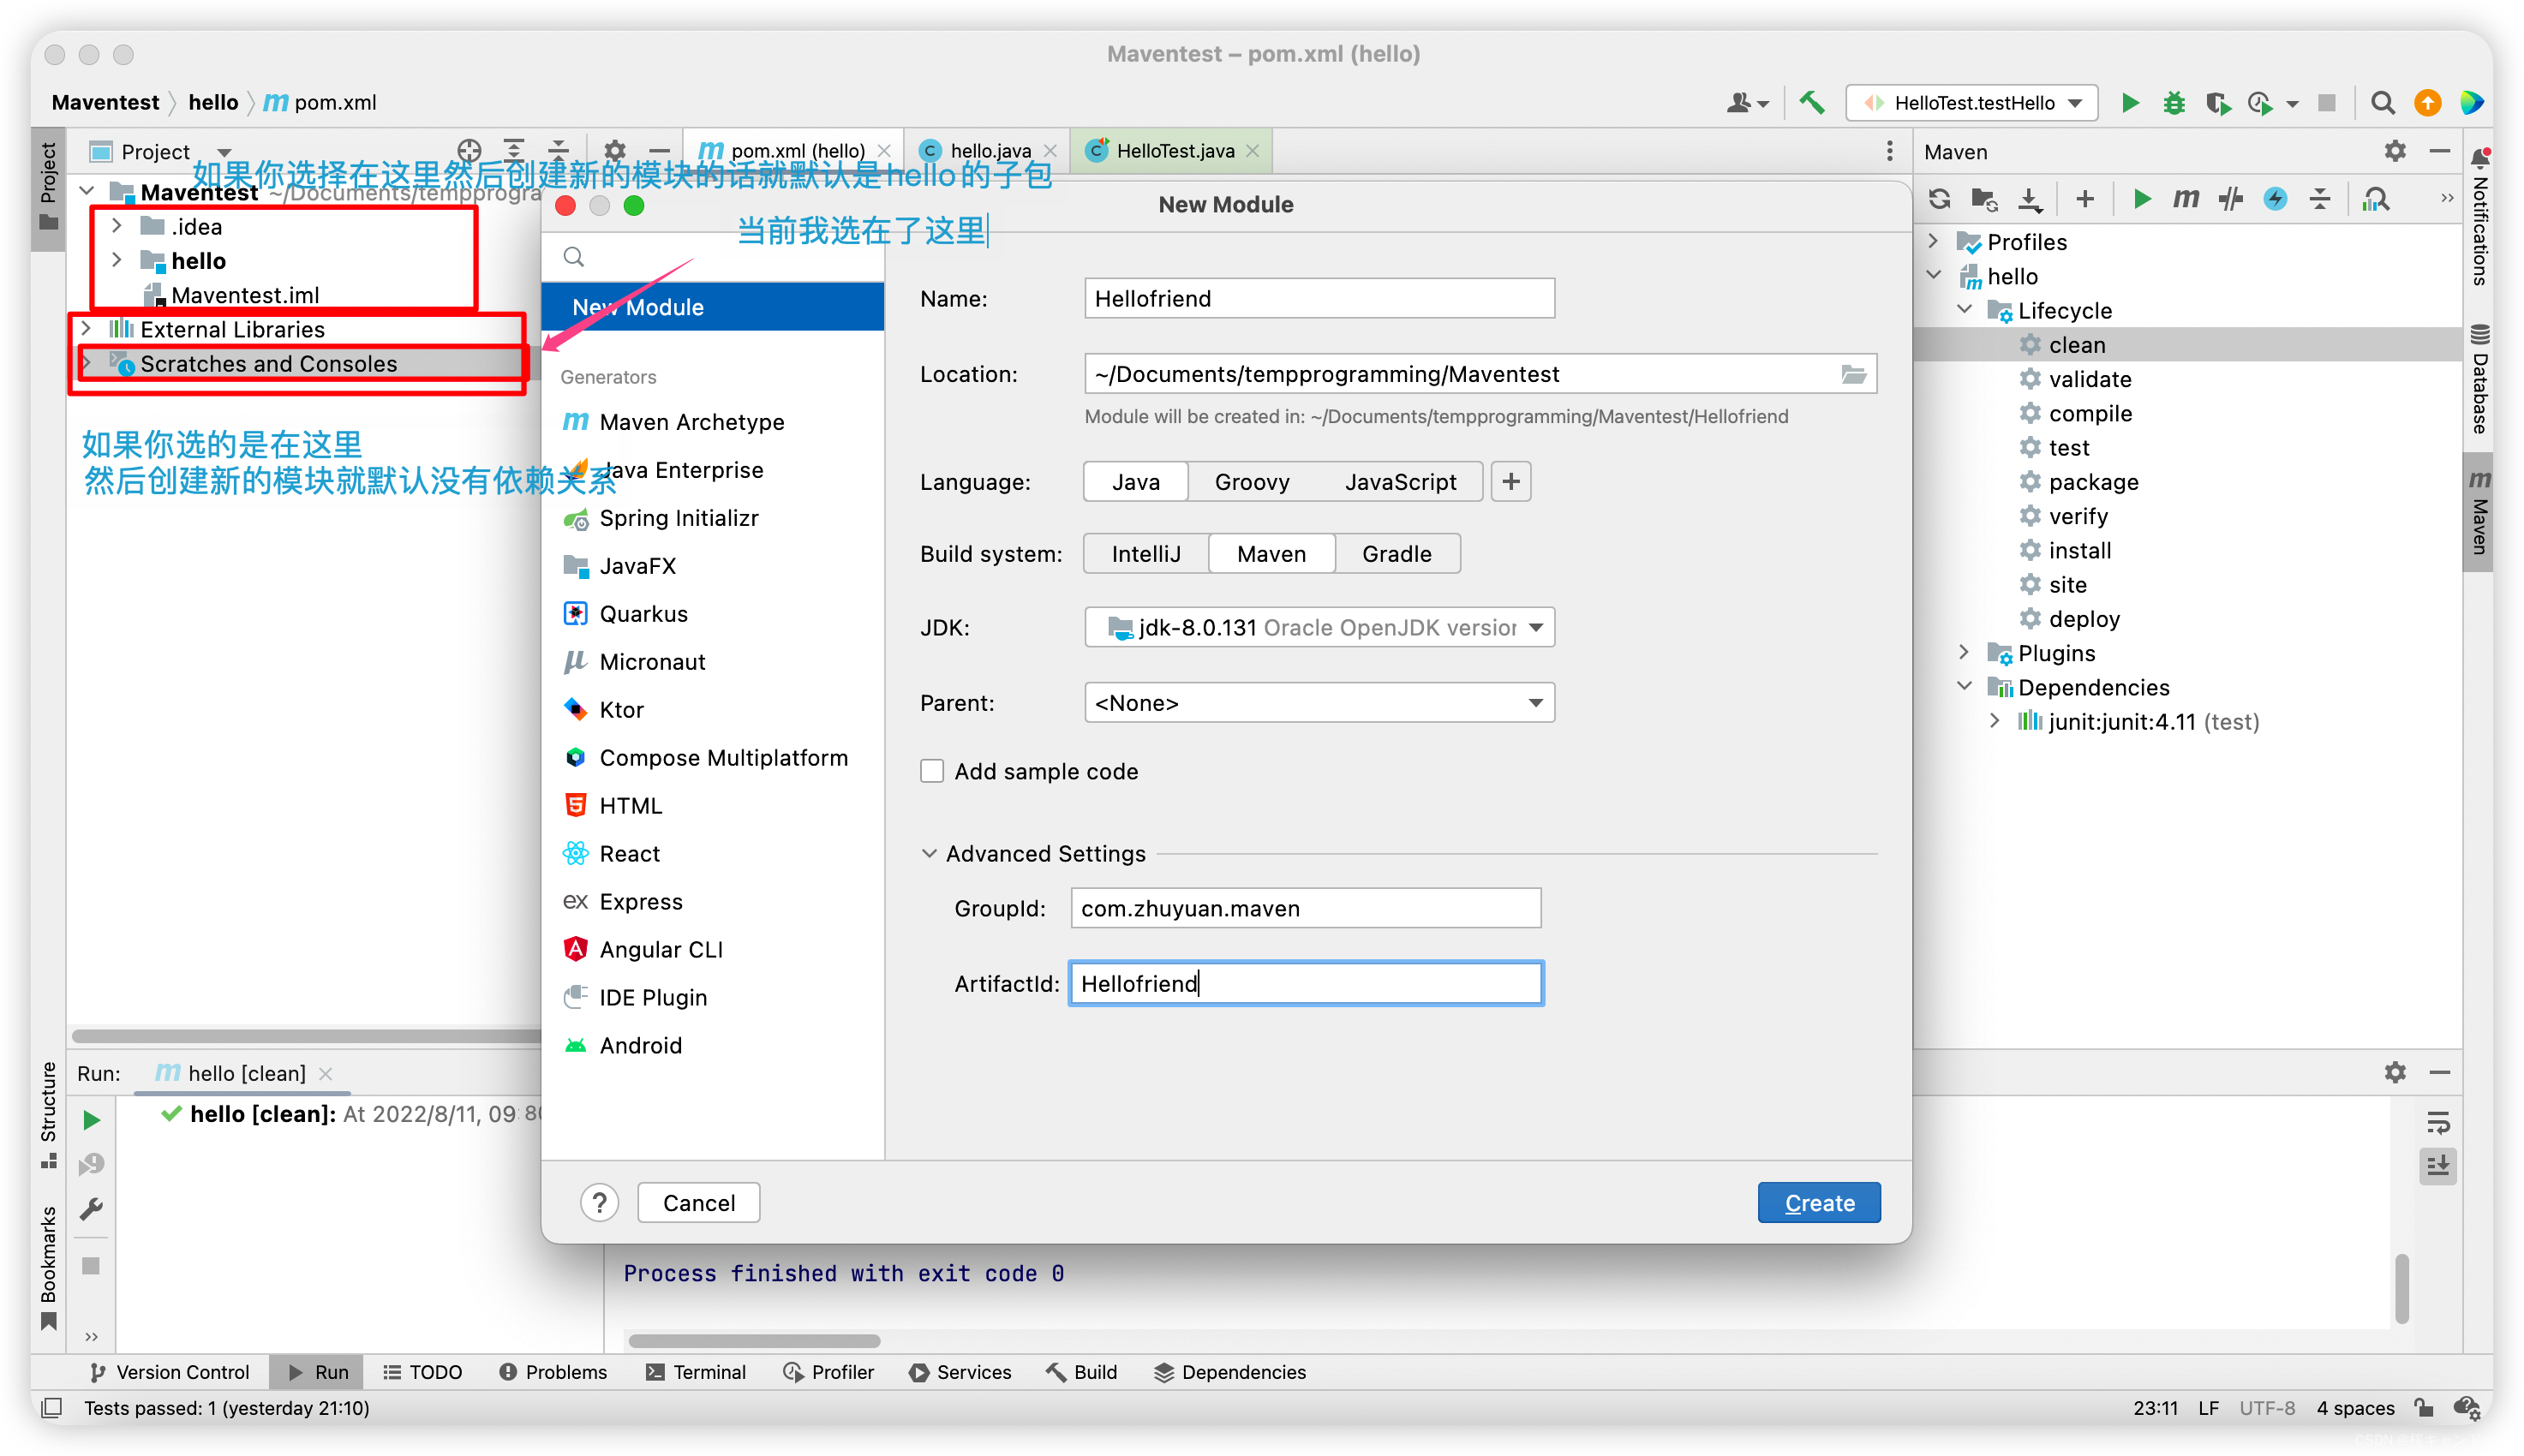Switch to hello.java editor tab
2524x1456 pixels.
click(x=988, y=151)
